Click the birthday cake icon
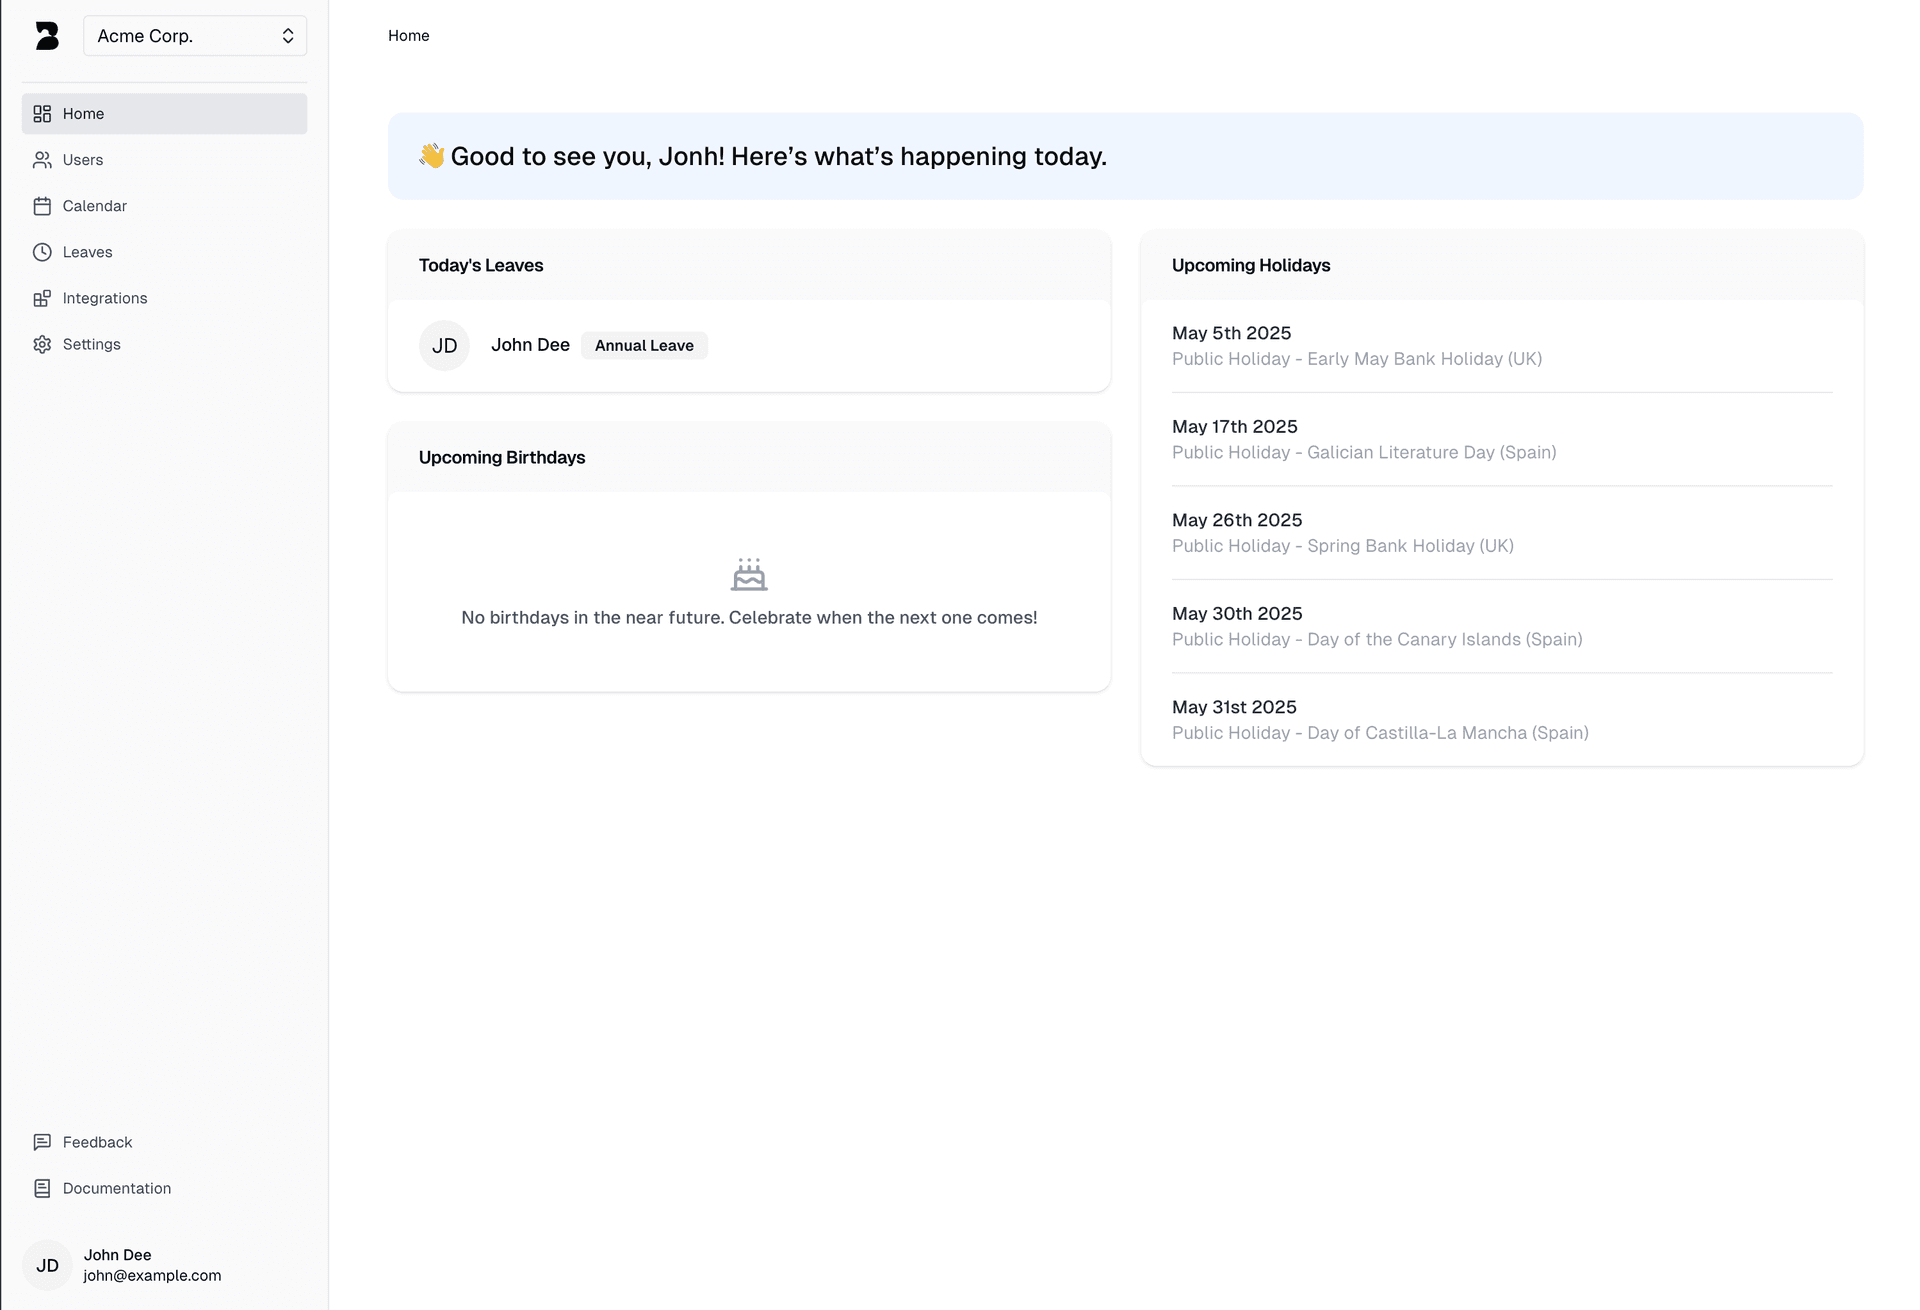This screenshot has height=1310, width=1920. (x=748, y=574)
